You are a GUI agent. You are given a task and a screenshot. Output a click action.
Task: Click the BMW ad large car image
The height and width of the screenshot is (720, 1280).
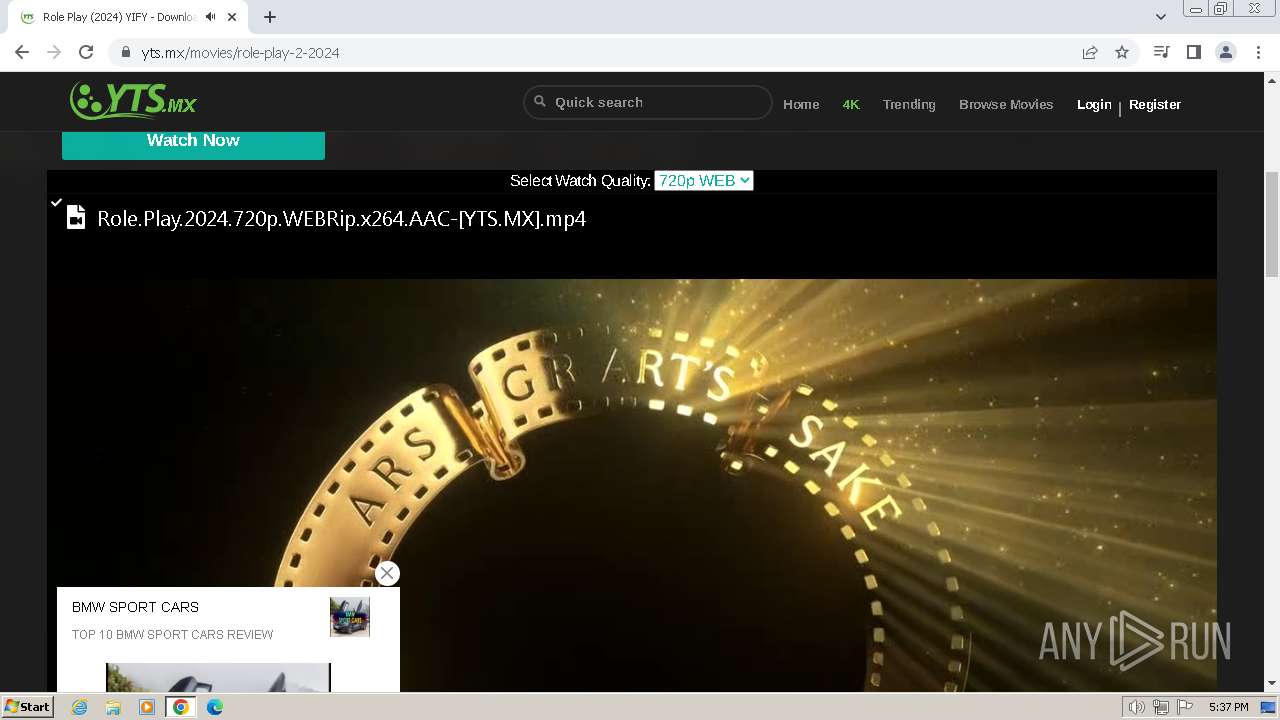pos(218,677)
